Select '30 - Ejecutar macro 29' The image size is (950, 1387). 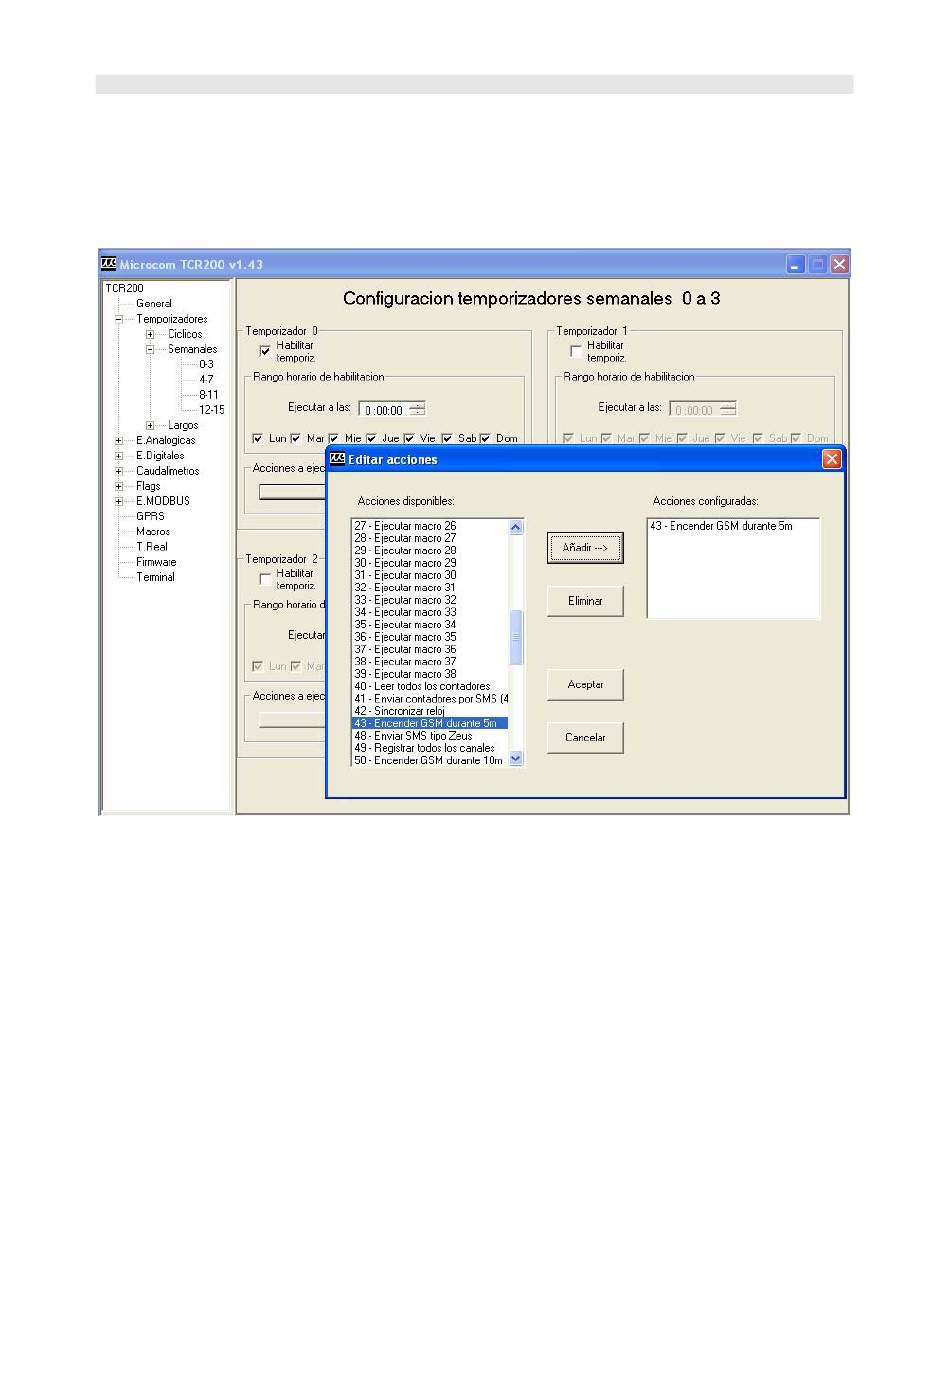tap(405, 563)
